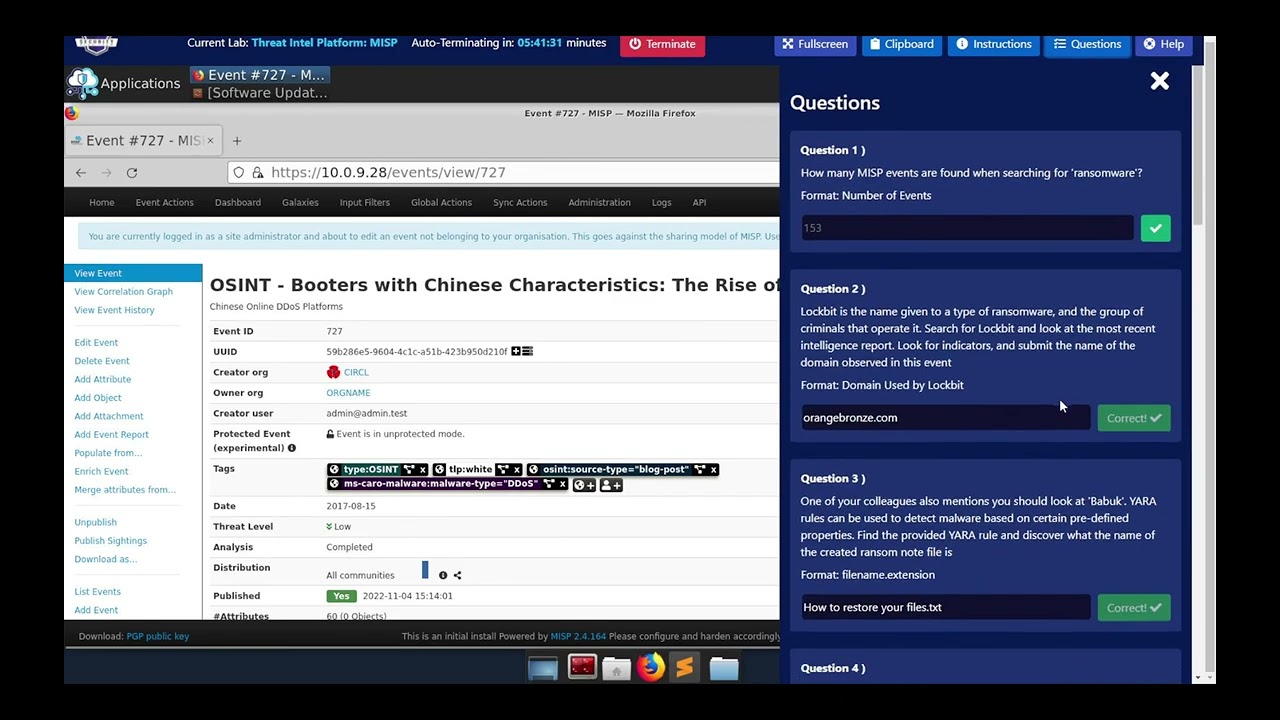The width and height of the screenshot is (1280, 720).
Task: Reload the current page
Action: pyautogui.click(x=132, y=173)
